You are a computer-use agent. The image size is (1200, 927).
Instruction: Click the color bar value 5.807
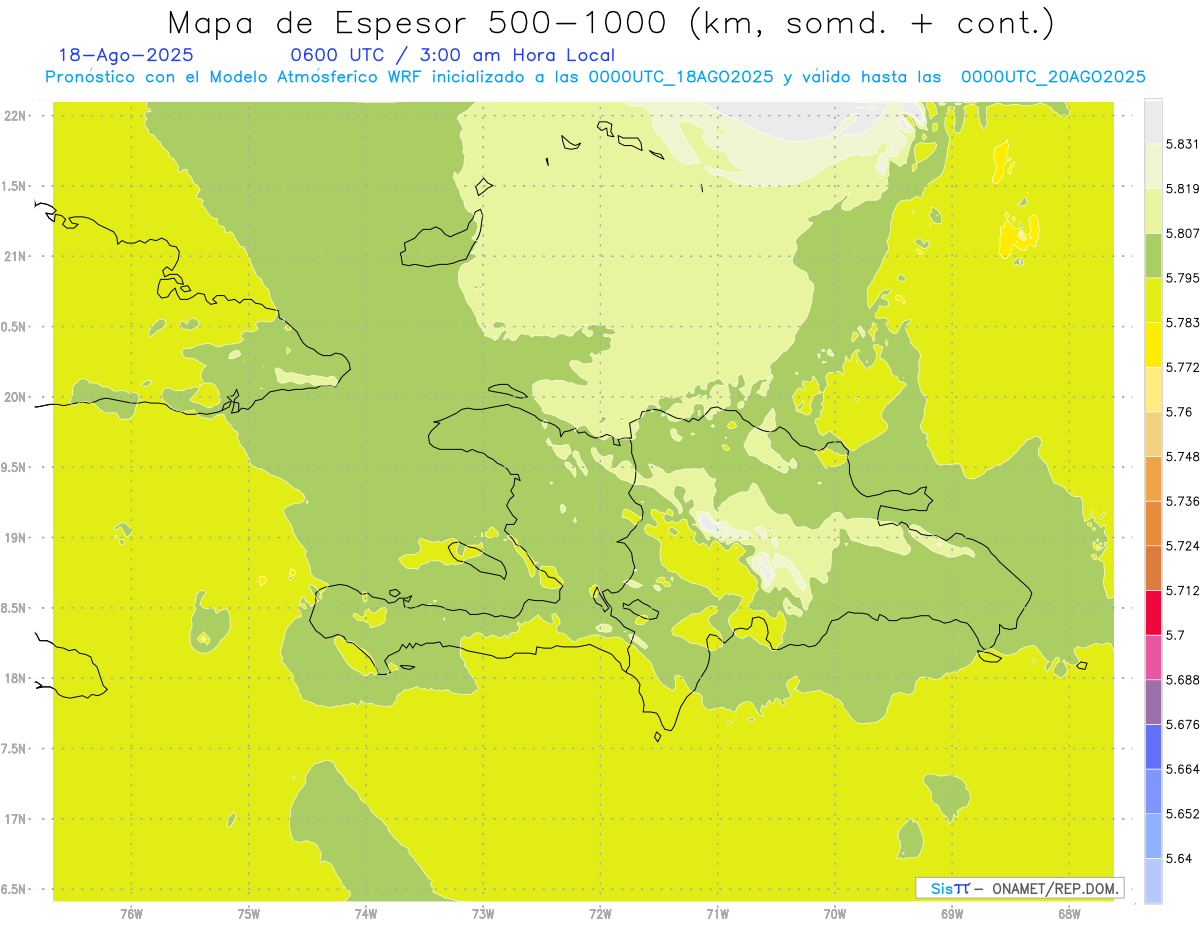coord(1182,233)
